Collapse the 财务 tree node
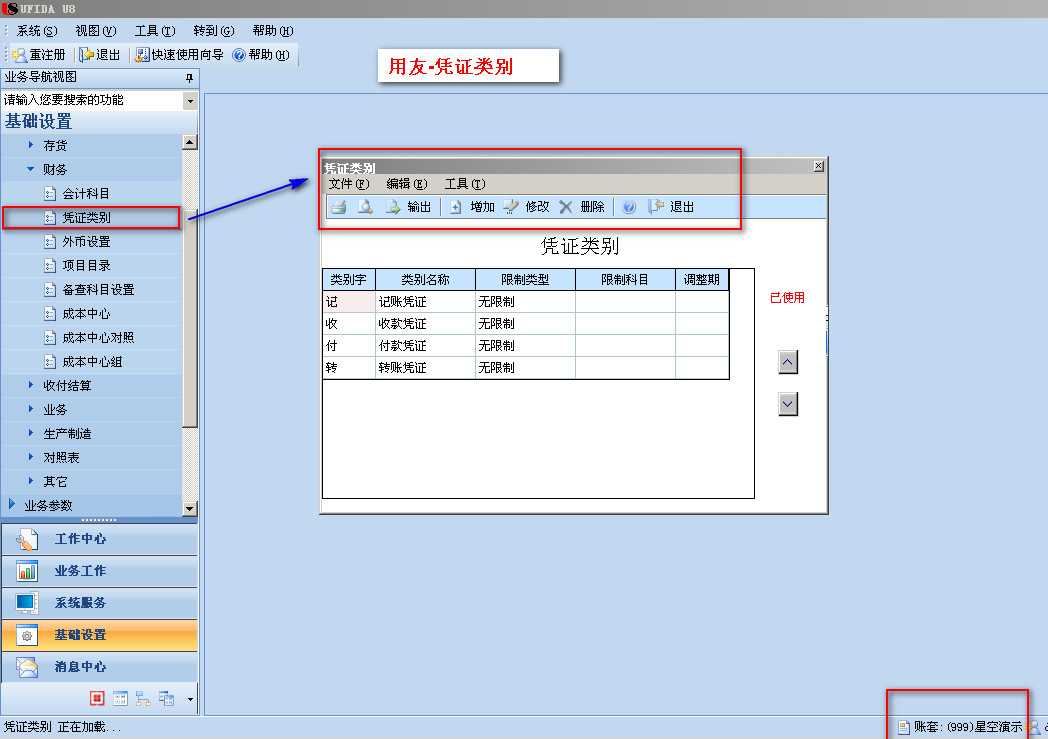Viewport: 1048px width, 739px height. 31,170
